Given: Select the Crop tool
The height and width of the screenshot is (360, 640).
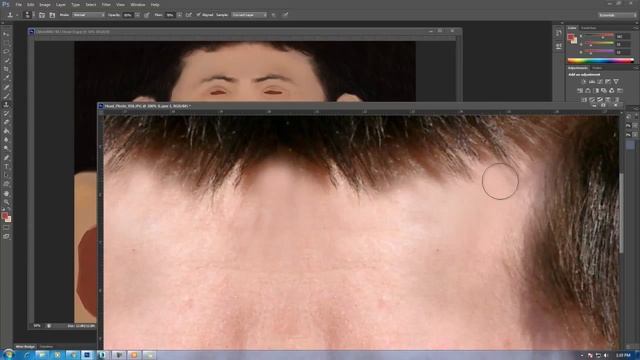Looking at the screenshot, I should tap(6, 69).
